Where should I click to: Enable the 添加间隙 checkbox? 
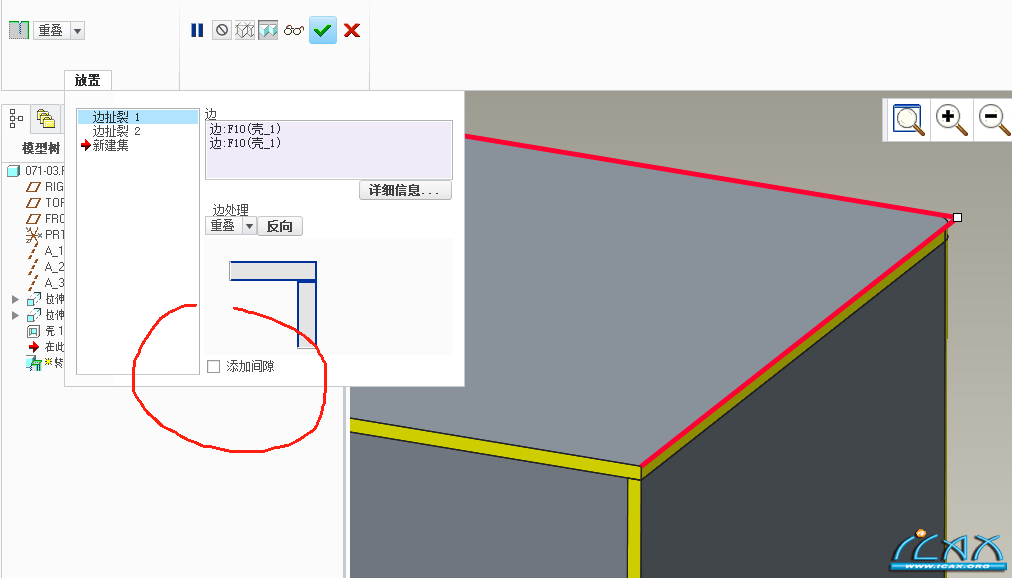coord(214,366)
